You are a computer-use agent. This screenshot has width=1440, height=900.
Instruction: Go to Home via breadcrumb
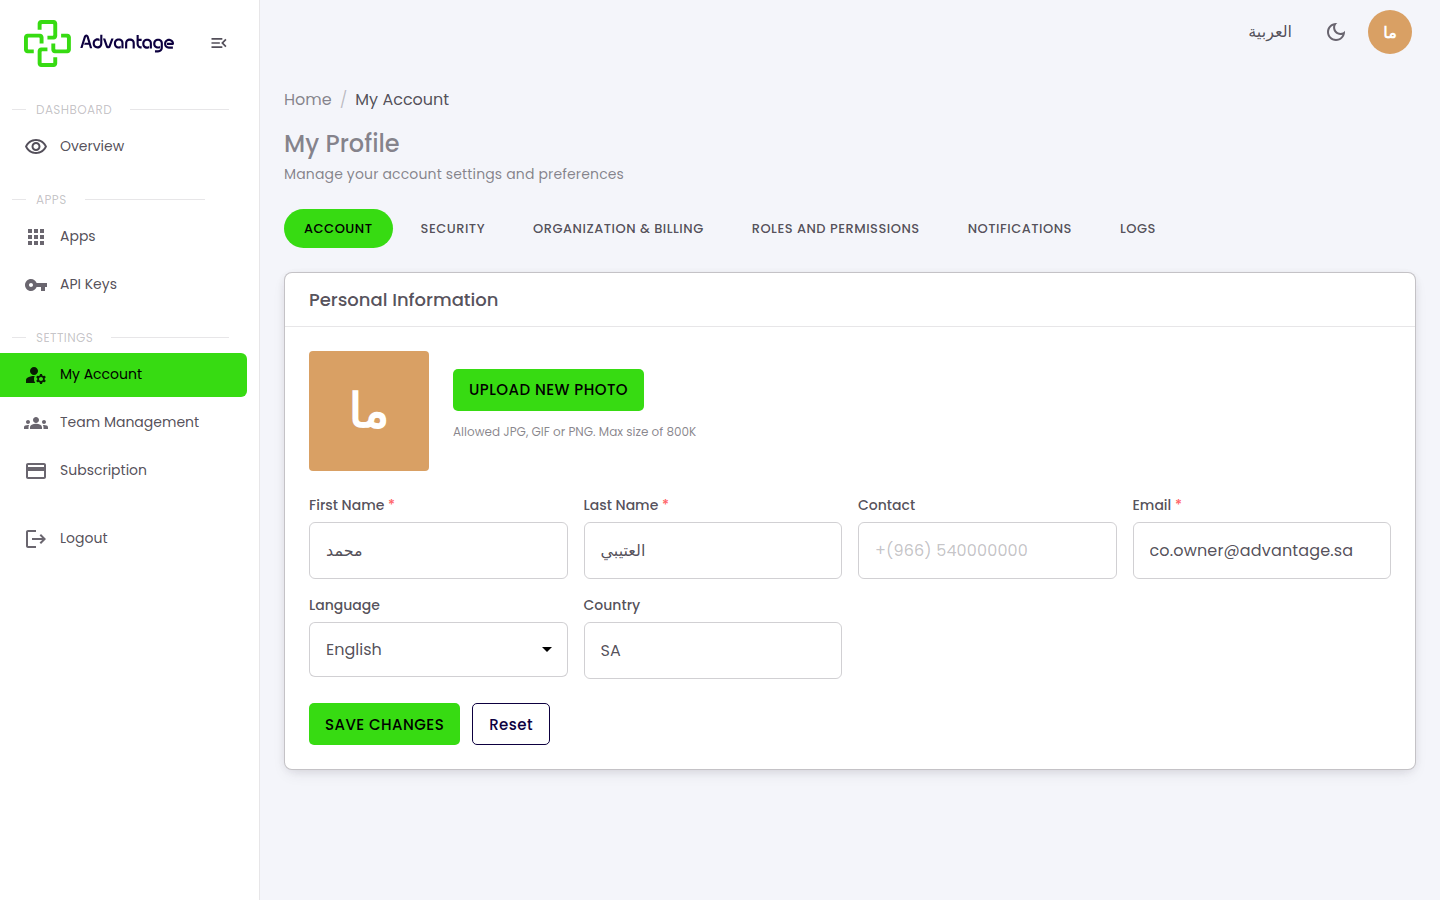click(308, 100)
